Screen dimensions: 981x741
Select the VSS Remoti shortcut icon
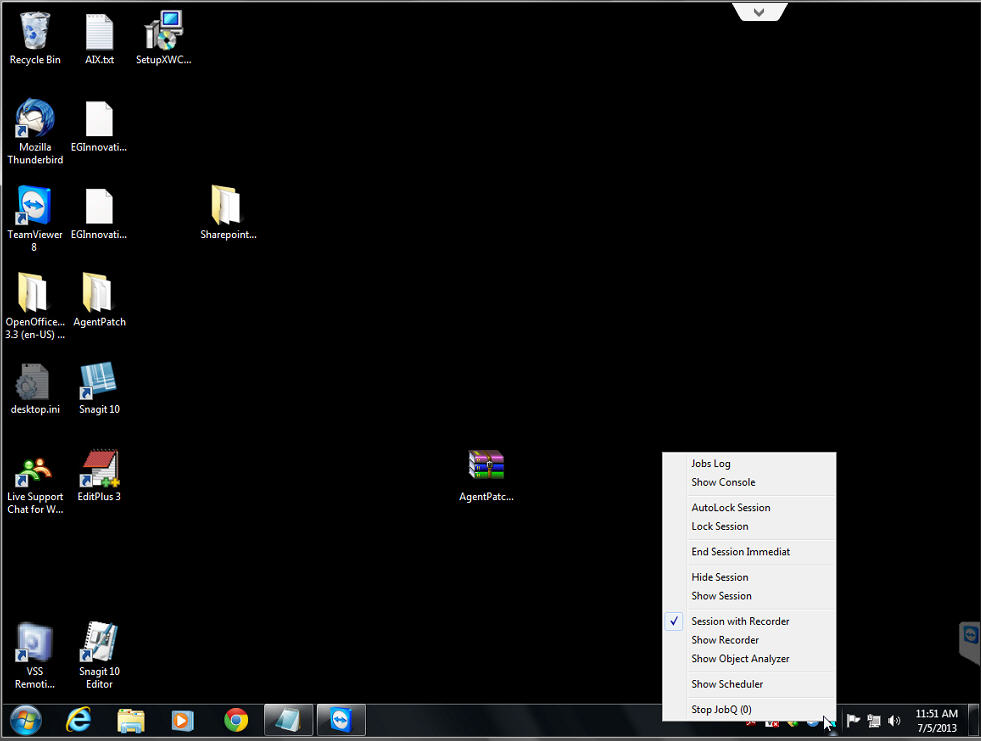35,656
